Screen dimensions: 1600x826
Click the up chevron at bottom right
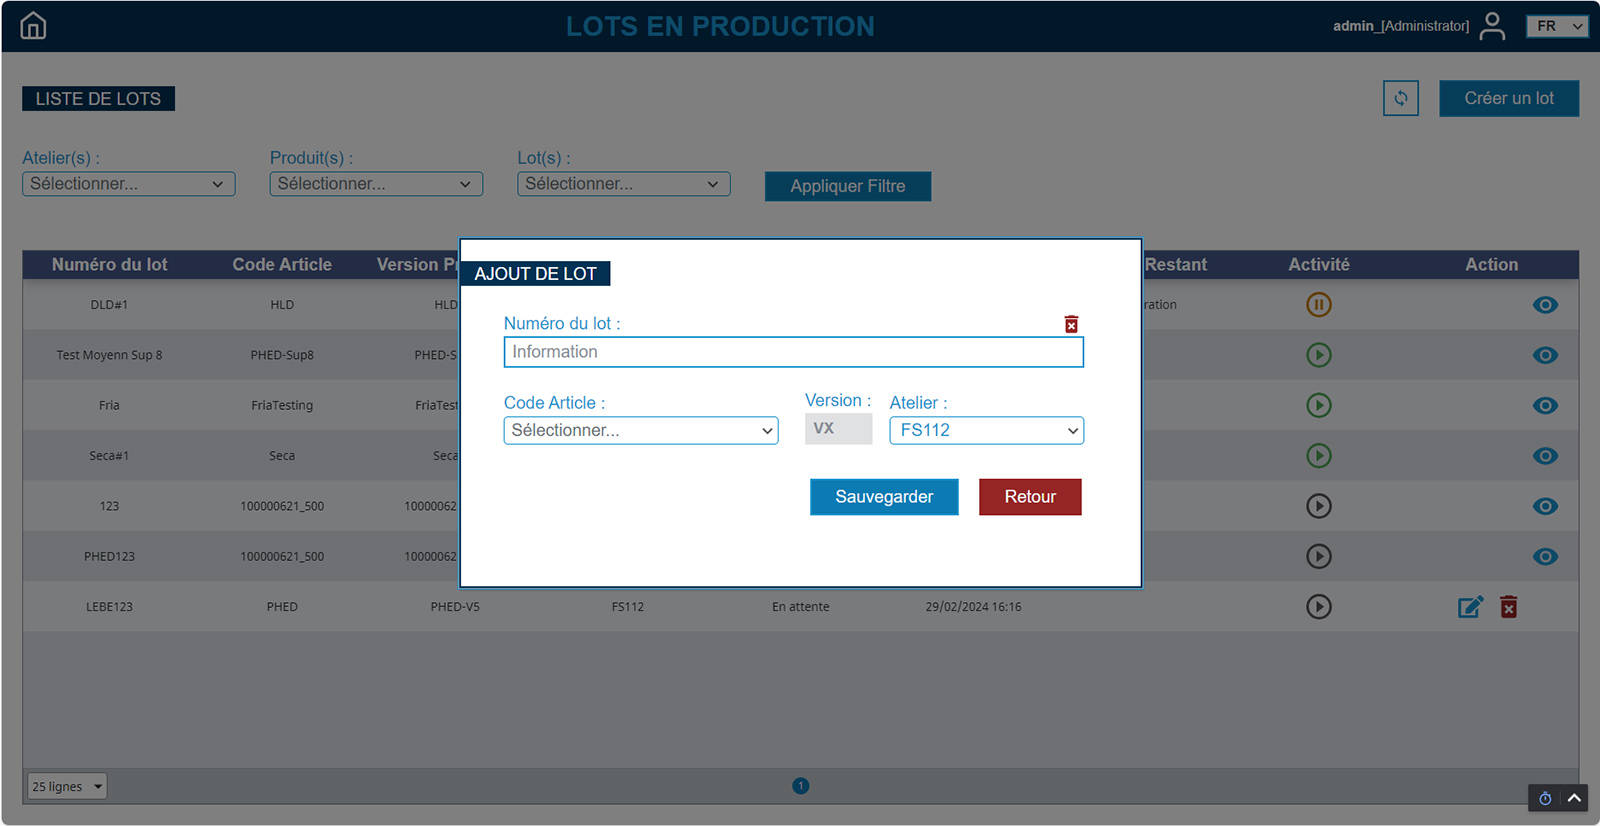tap(1574, 798)
